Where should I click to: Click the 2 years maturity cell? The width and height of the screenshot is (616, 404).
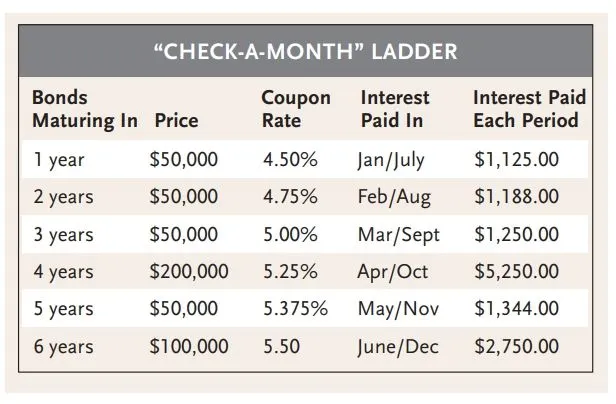(x=62, y=196)
